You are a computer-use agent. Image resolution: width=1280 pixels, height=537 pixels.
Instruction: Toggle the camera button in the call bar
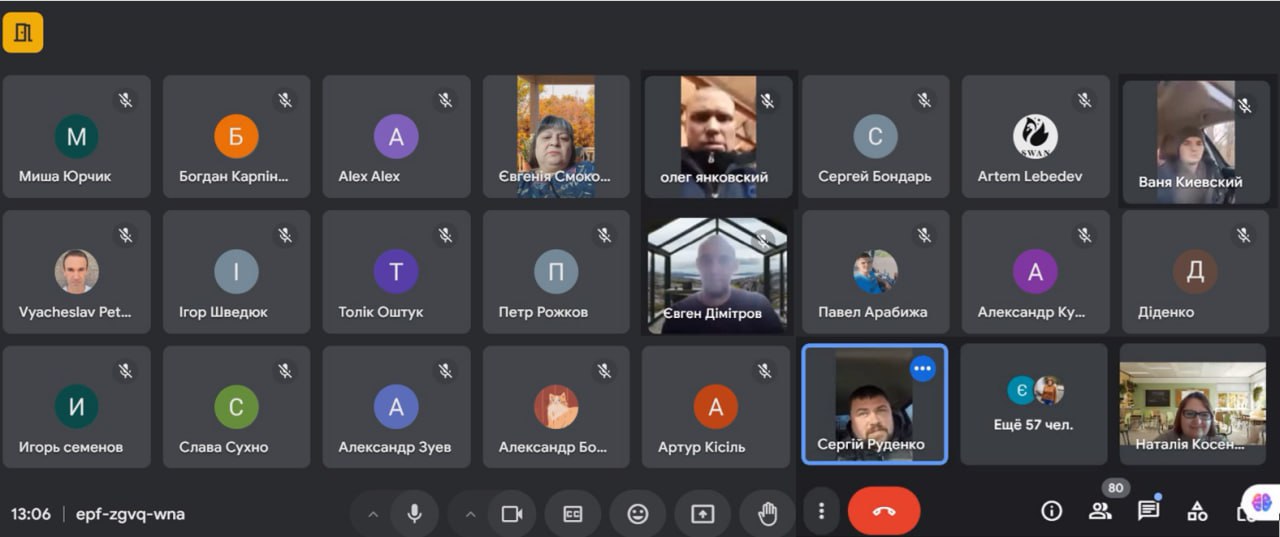pyautogui.click(x=512, y=514)
